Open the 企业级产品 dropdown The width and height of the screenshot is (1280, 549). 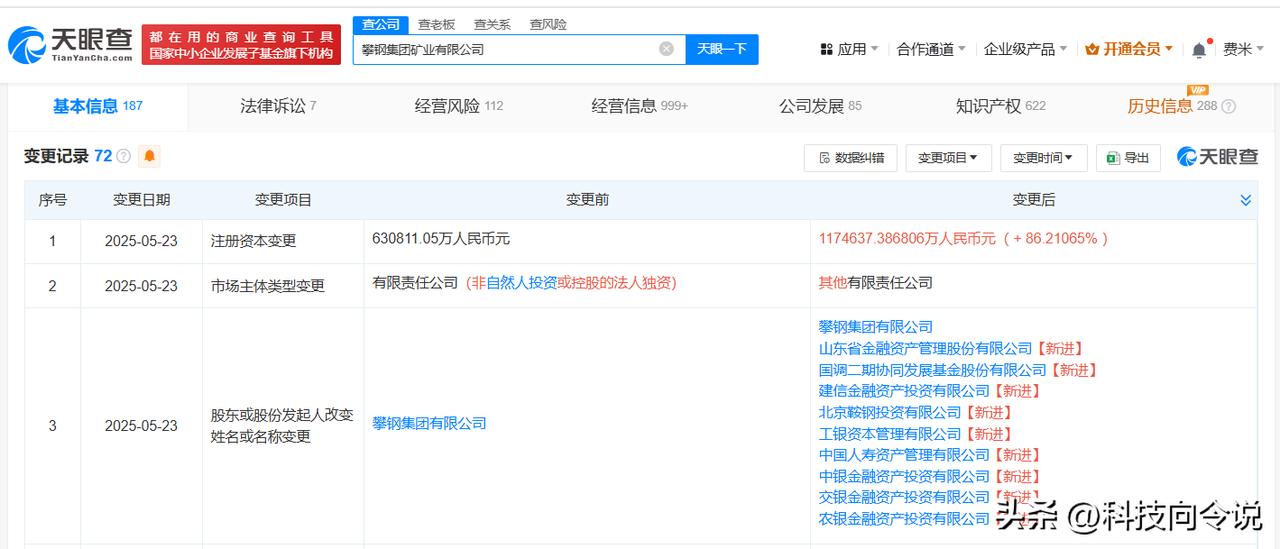tap(1025, 49)
